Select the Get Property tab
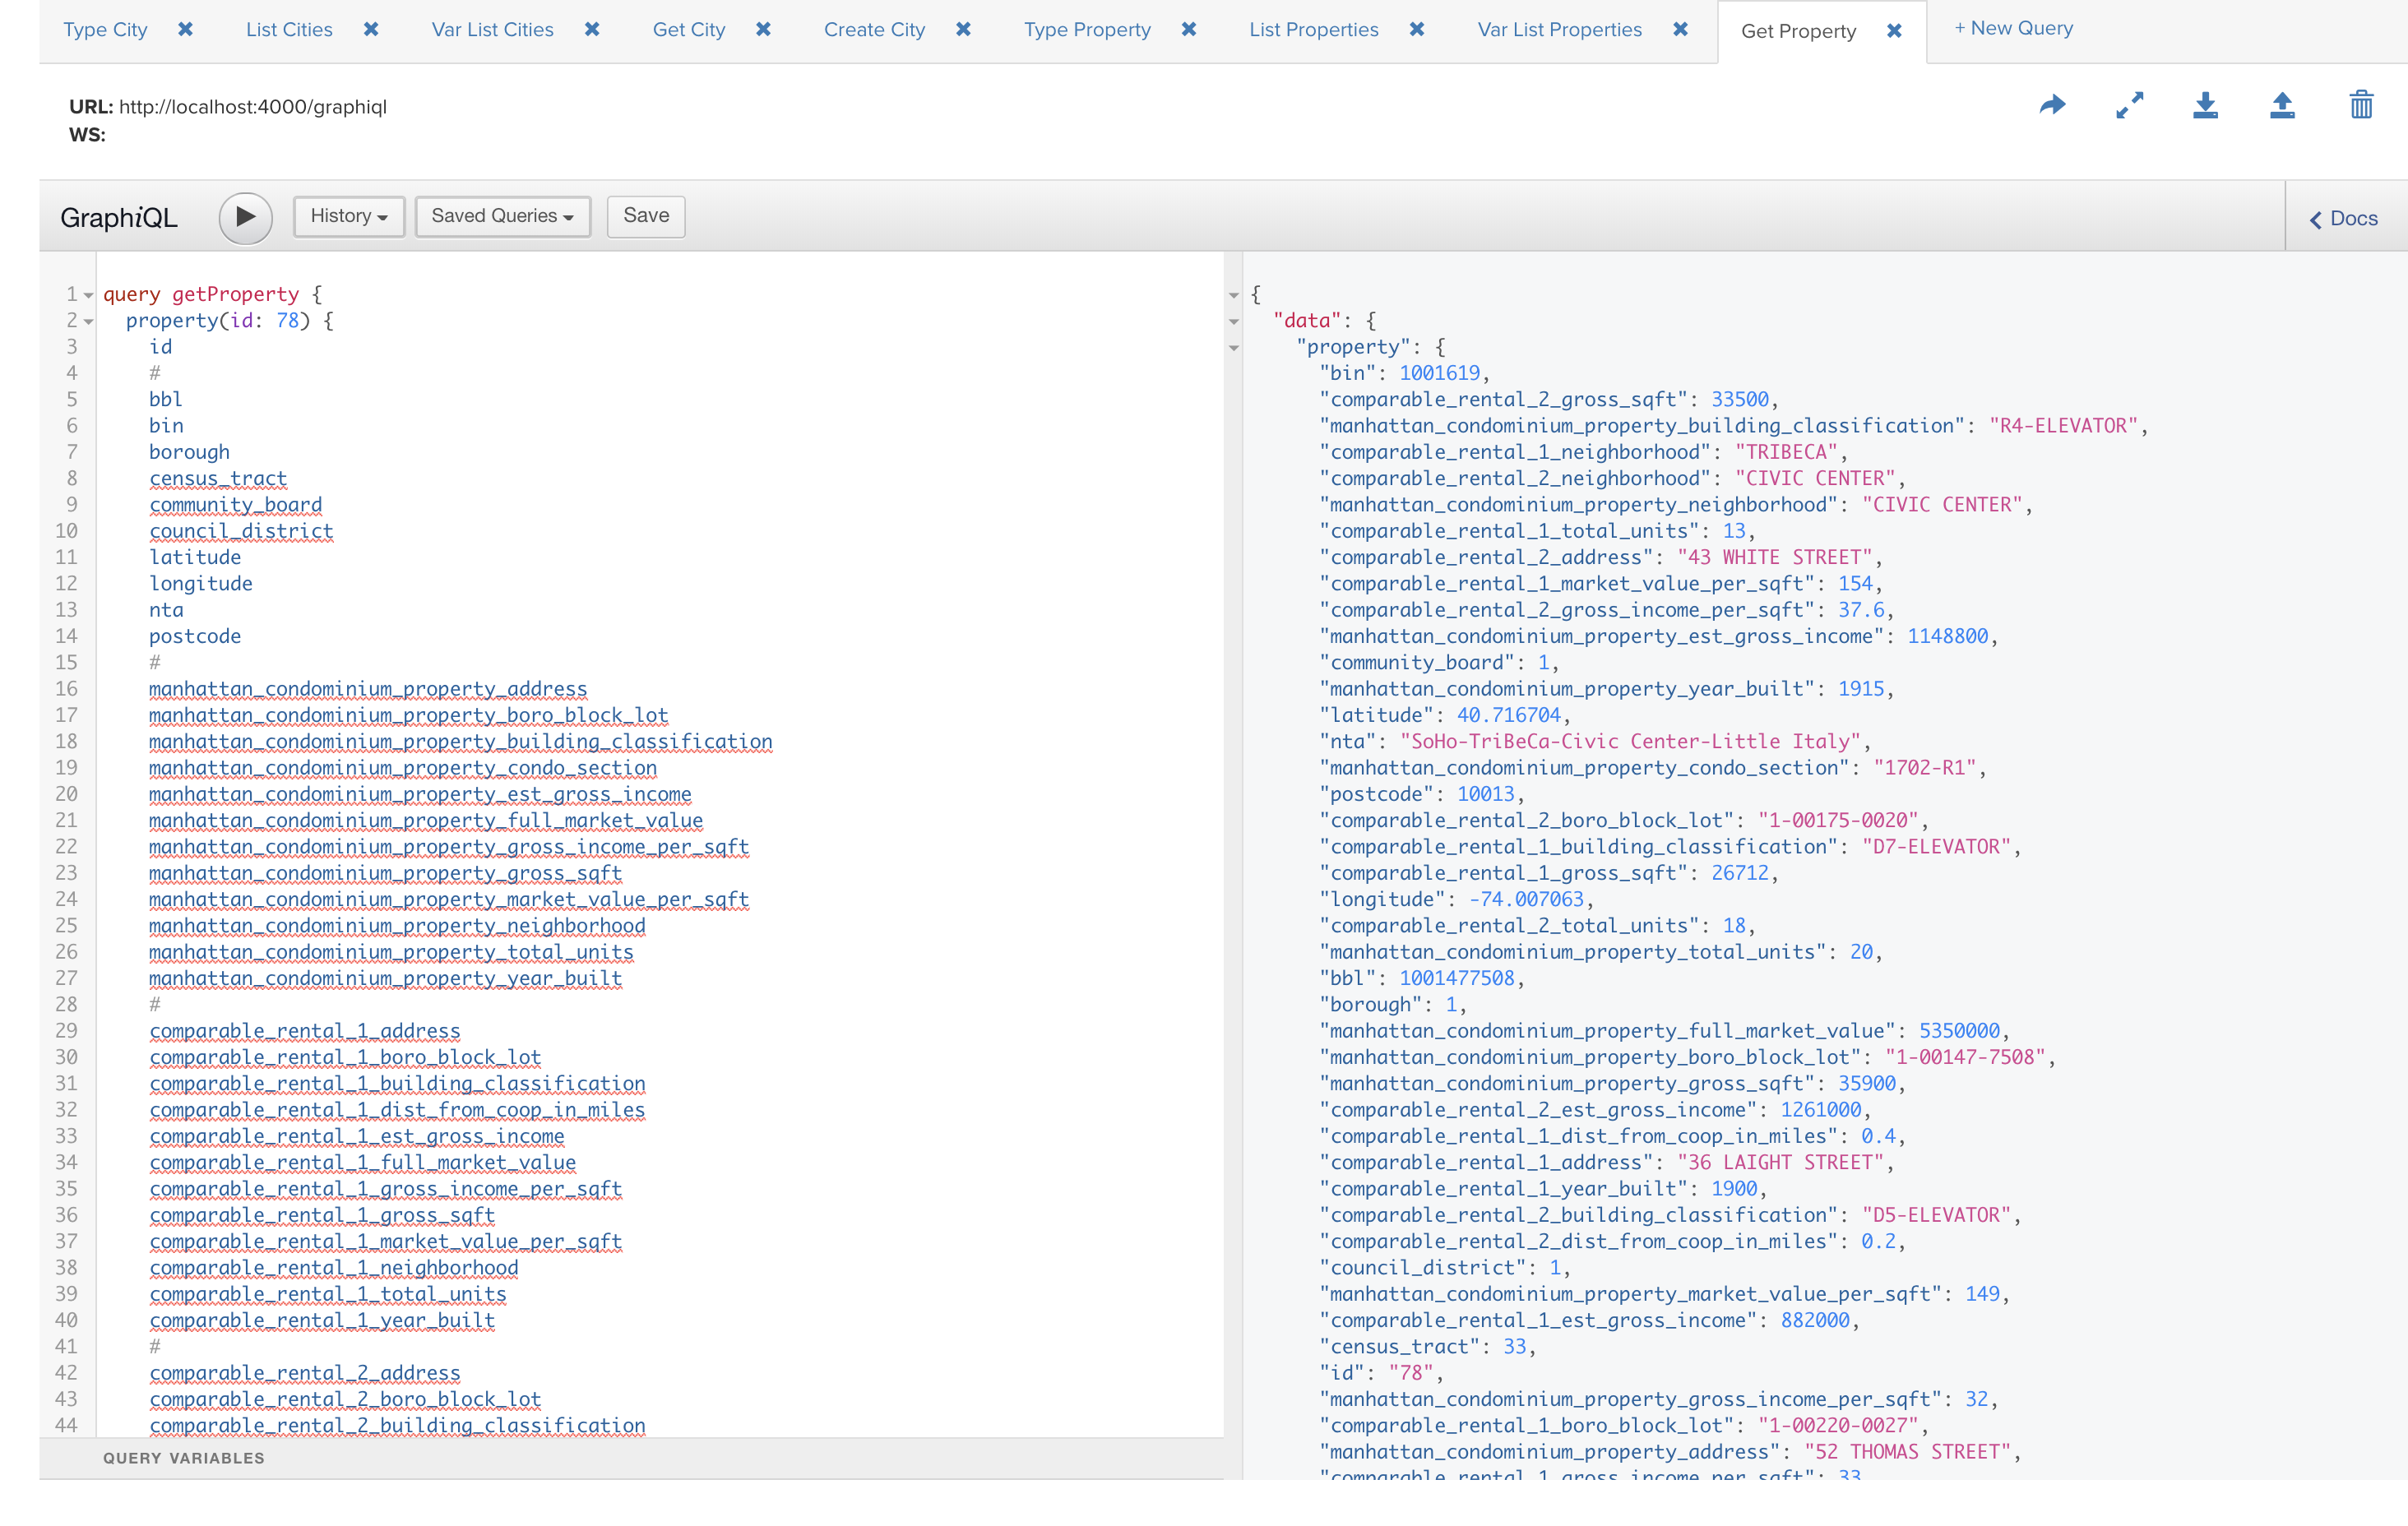Viewport: 2408px width, 1526px height. tap(1798, 31)
